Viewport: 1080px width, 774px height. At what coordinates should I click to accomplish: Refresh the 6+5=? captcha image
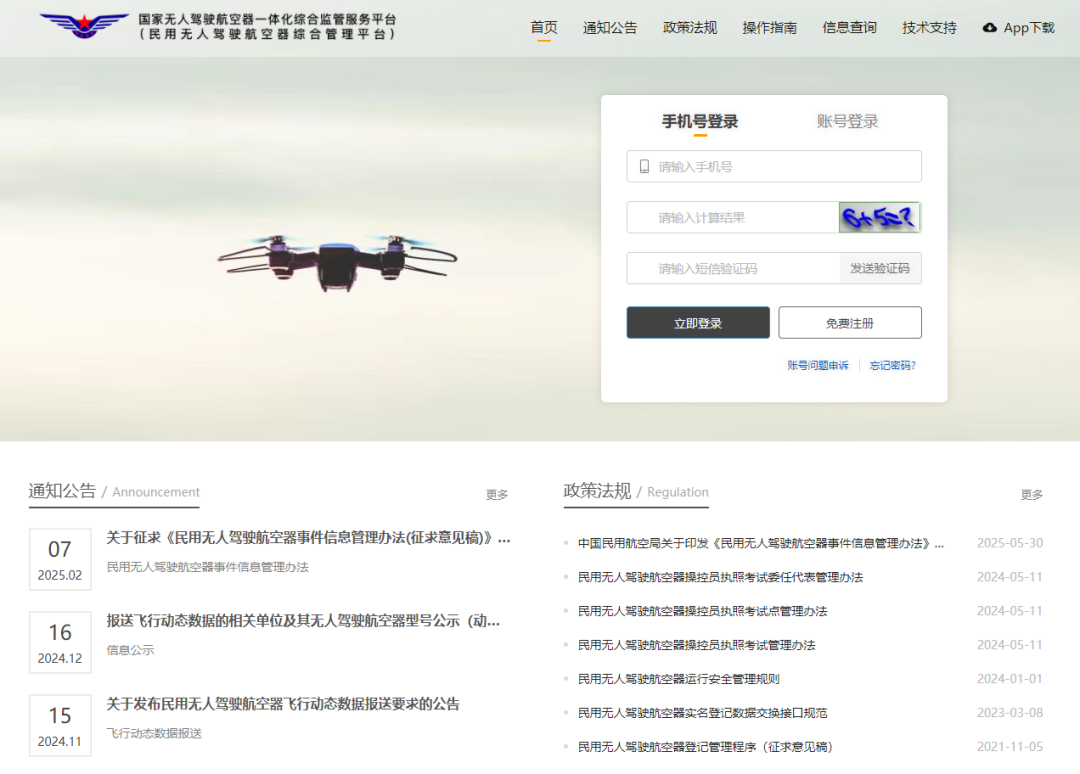tap(880, 218)
